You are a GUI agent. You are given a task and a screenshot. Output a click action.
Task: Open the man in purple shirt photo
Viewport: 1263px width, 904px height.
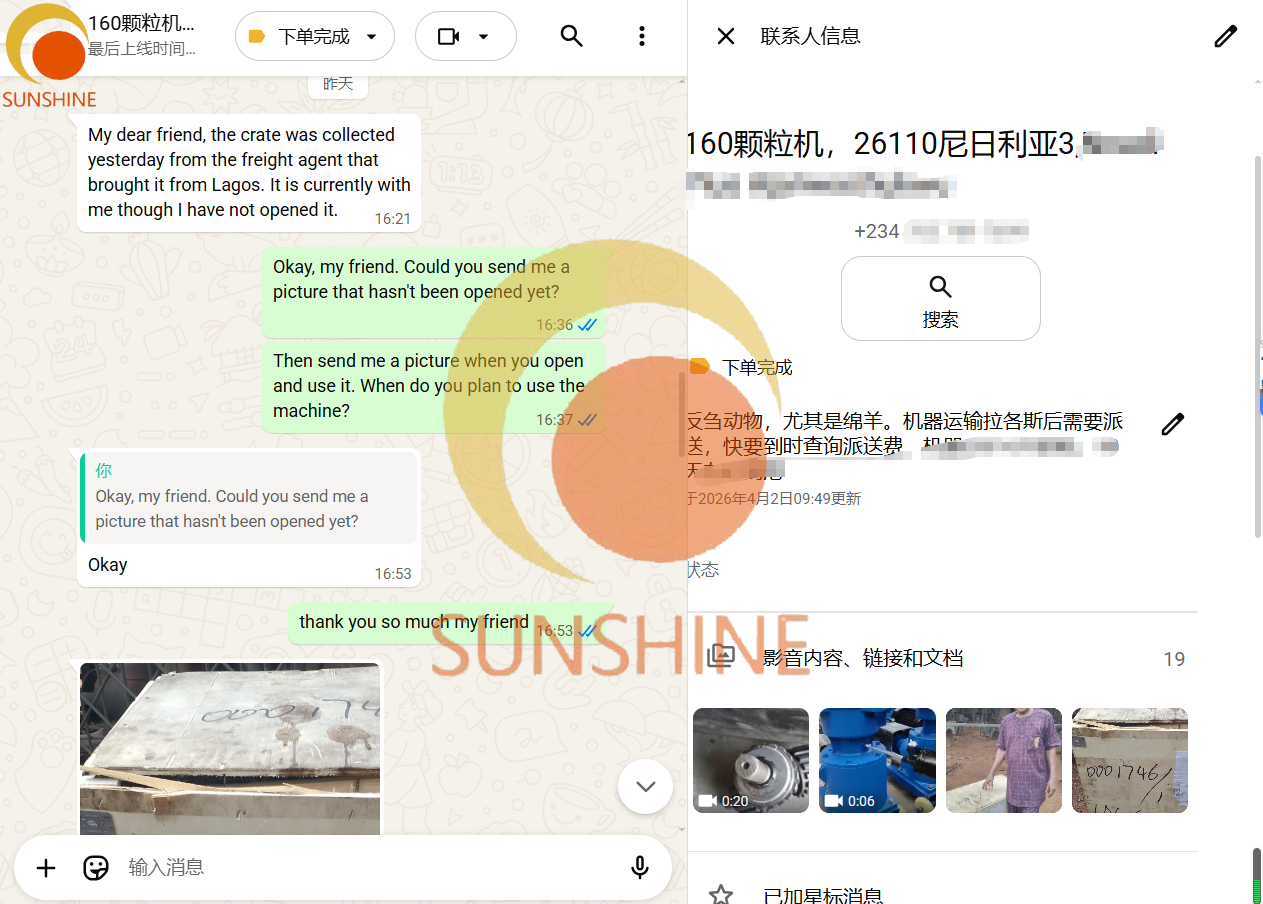pos(1003,760)
